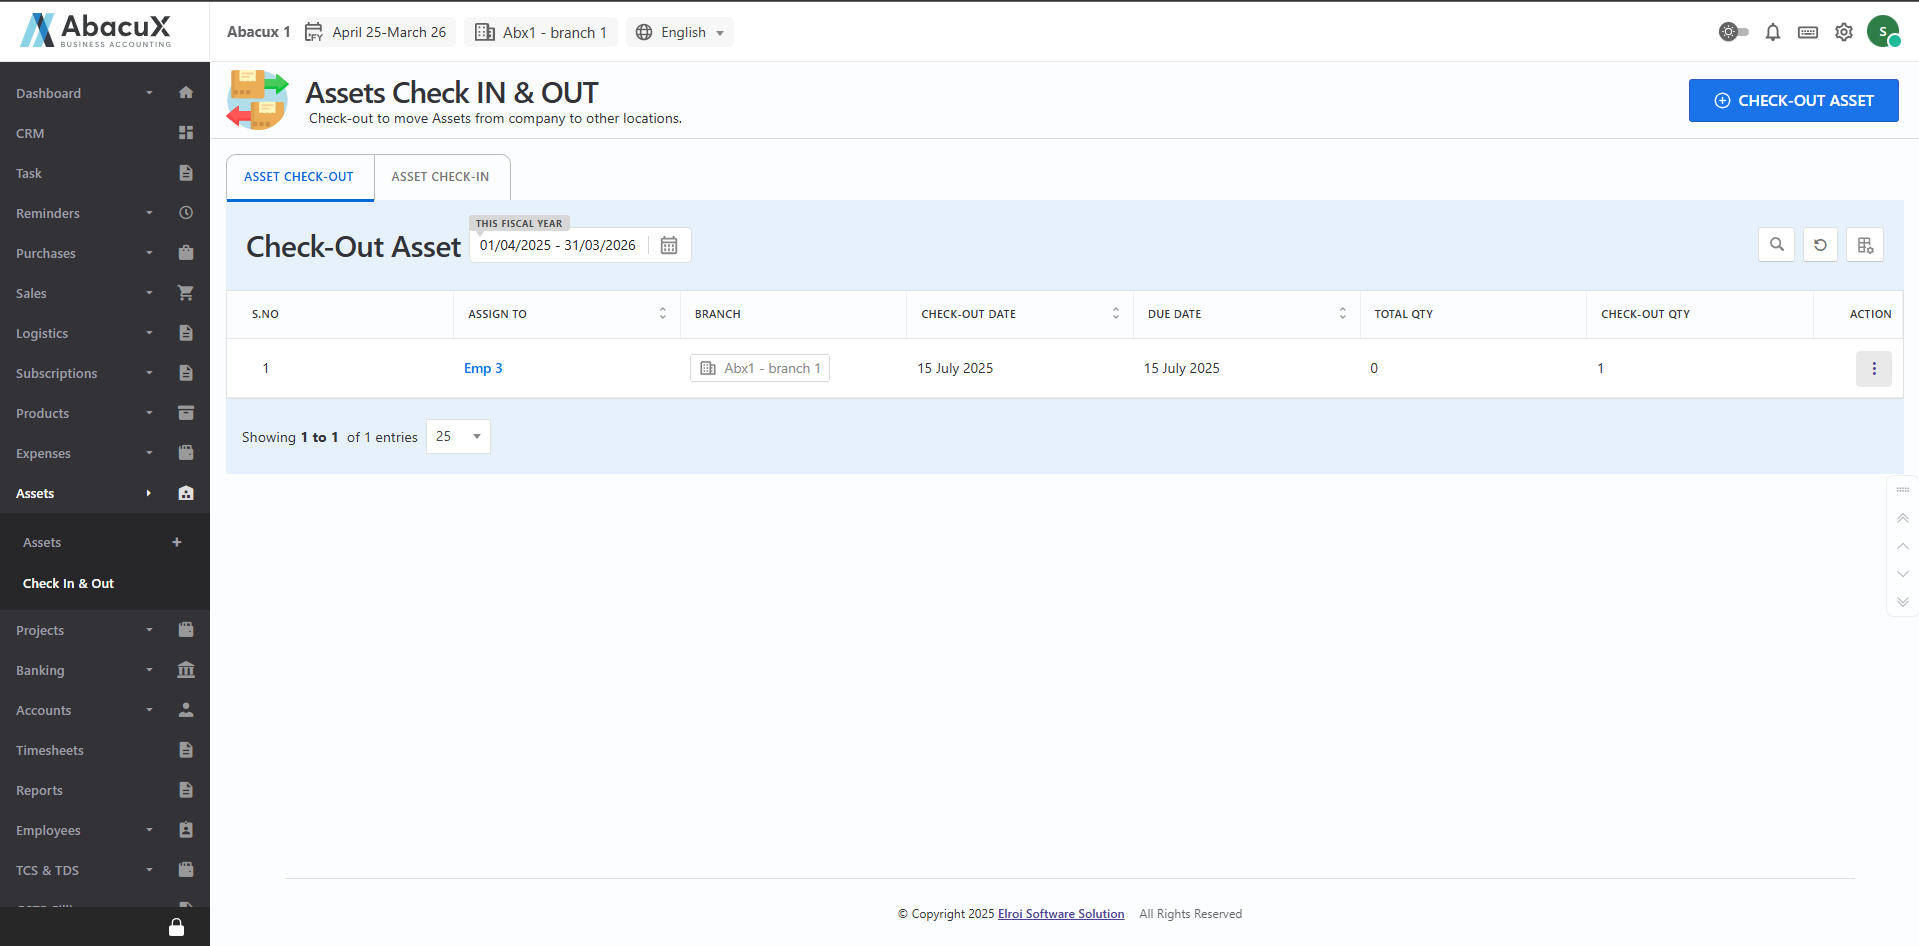Click the search icon in Check-Out Asset panel
Screen dimensions: 1919x946
point(1776,245)
